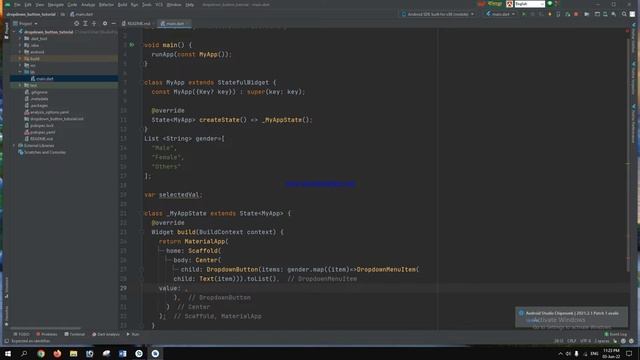Open the Terminal tool window

75,334
